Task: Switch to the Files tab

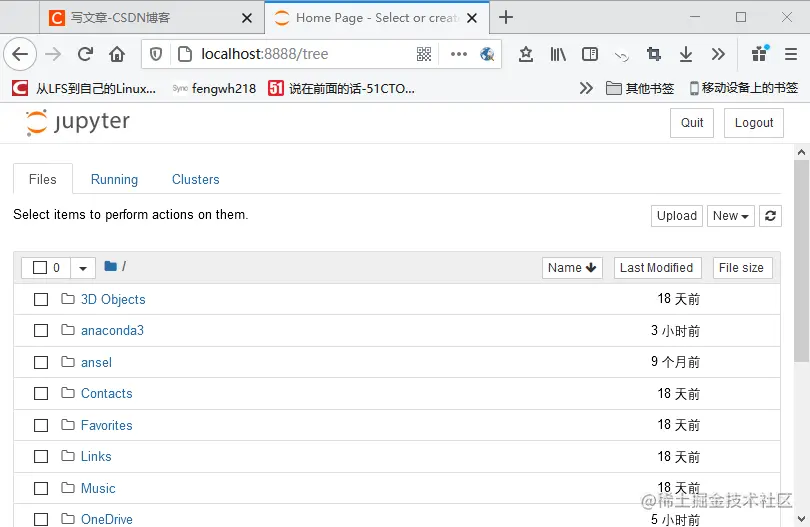Action: pyautogui.click(x=43, y=179)
